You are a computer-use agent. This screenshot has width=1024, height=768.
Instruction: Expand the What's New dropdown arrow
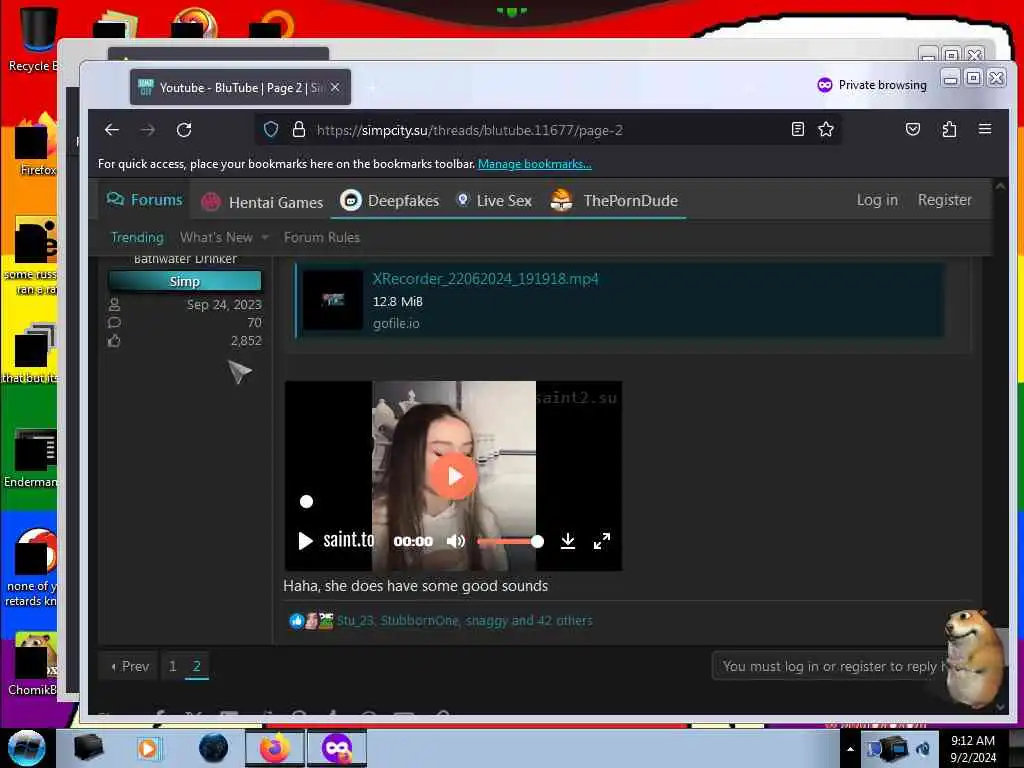pyautogui.click(x=264, y=238)
